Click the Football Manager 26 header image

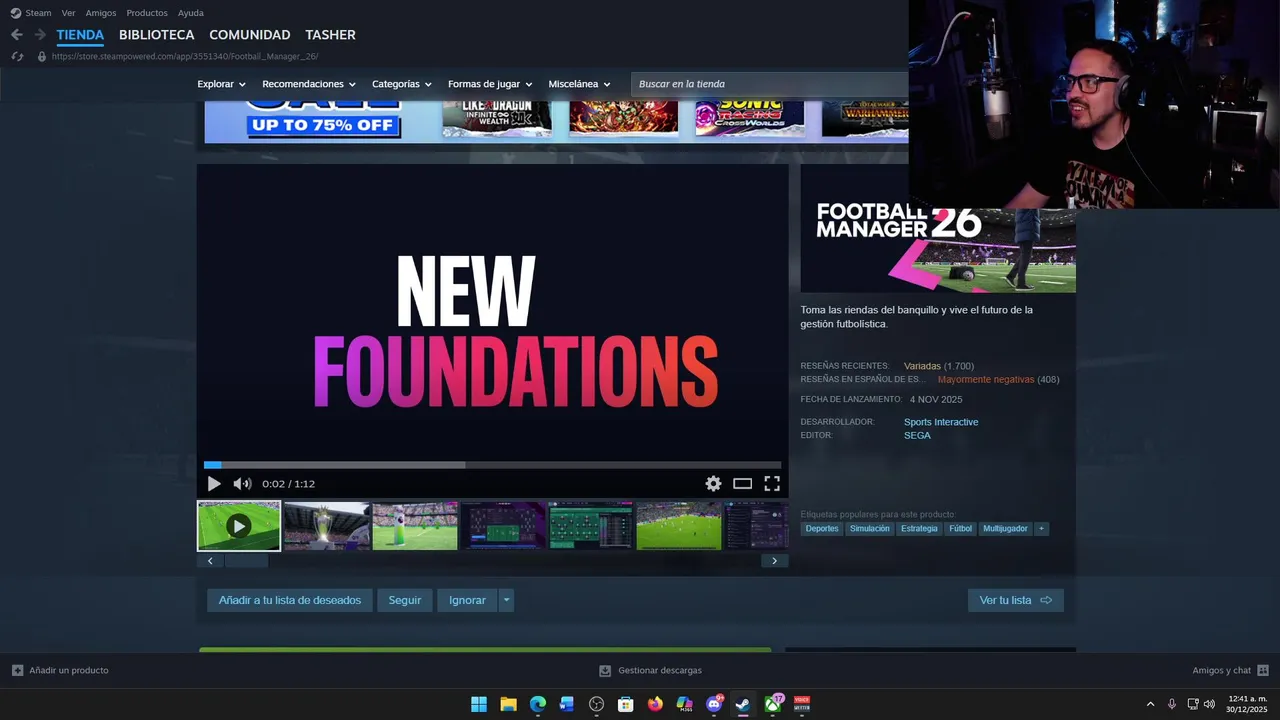pos(938,250)
